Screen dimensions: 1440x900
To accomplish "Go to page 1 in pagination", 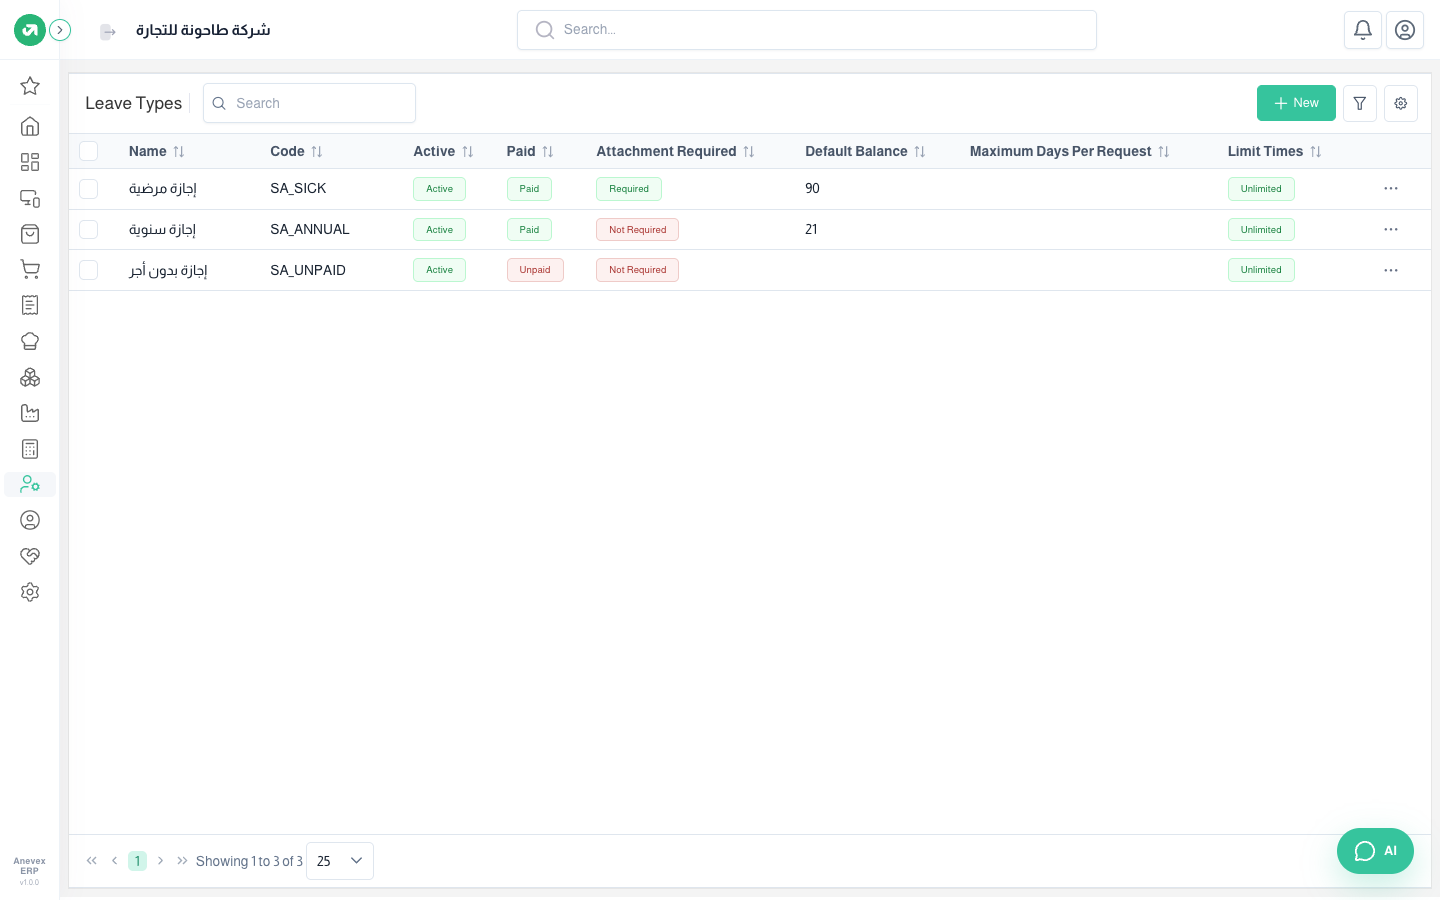I will coord(137,861).
